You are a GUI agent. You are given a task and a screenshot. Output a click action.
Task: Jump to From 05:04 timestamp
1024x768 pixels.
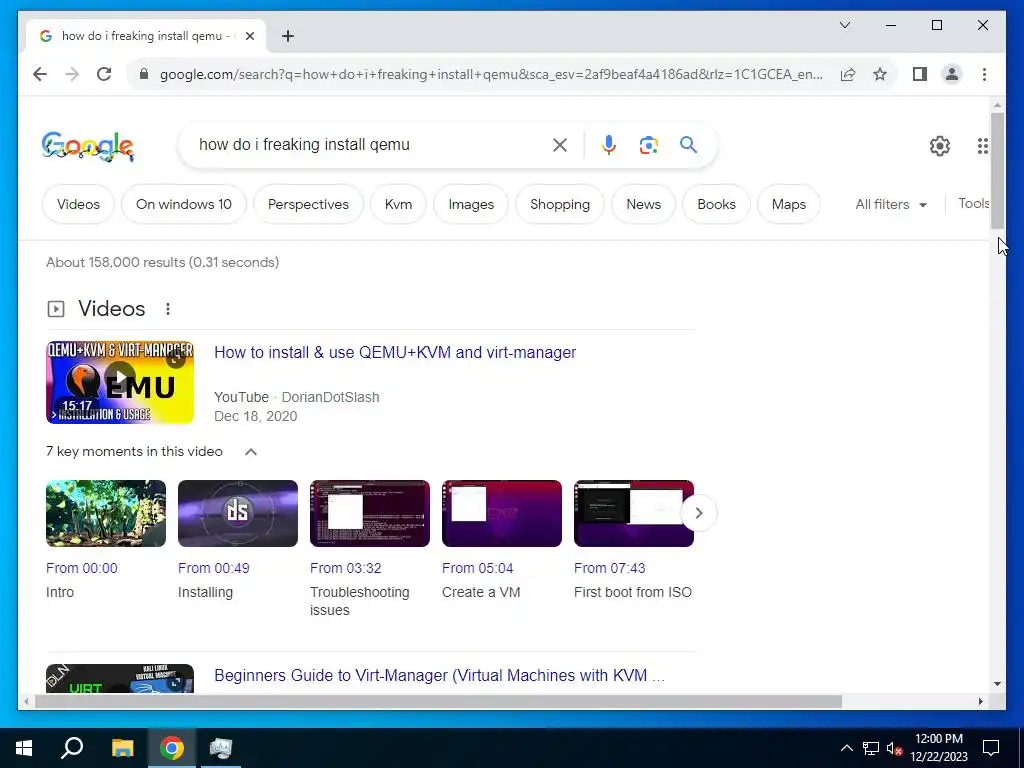pyautogui.click(x=477, y=568)
